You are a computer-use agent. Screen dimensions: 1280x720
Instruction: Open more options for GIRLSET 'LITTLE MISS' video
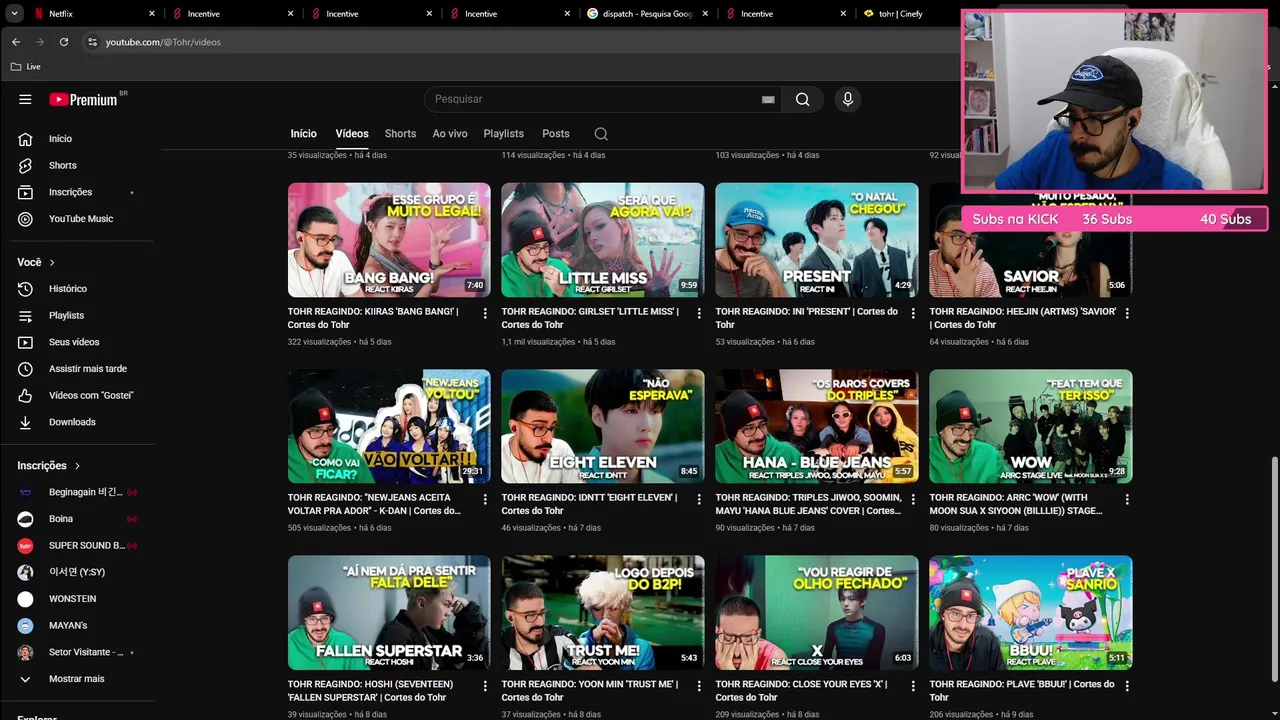699,313
